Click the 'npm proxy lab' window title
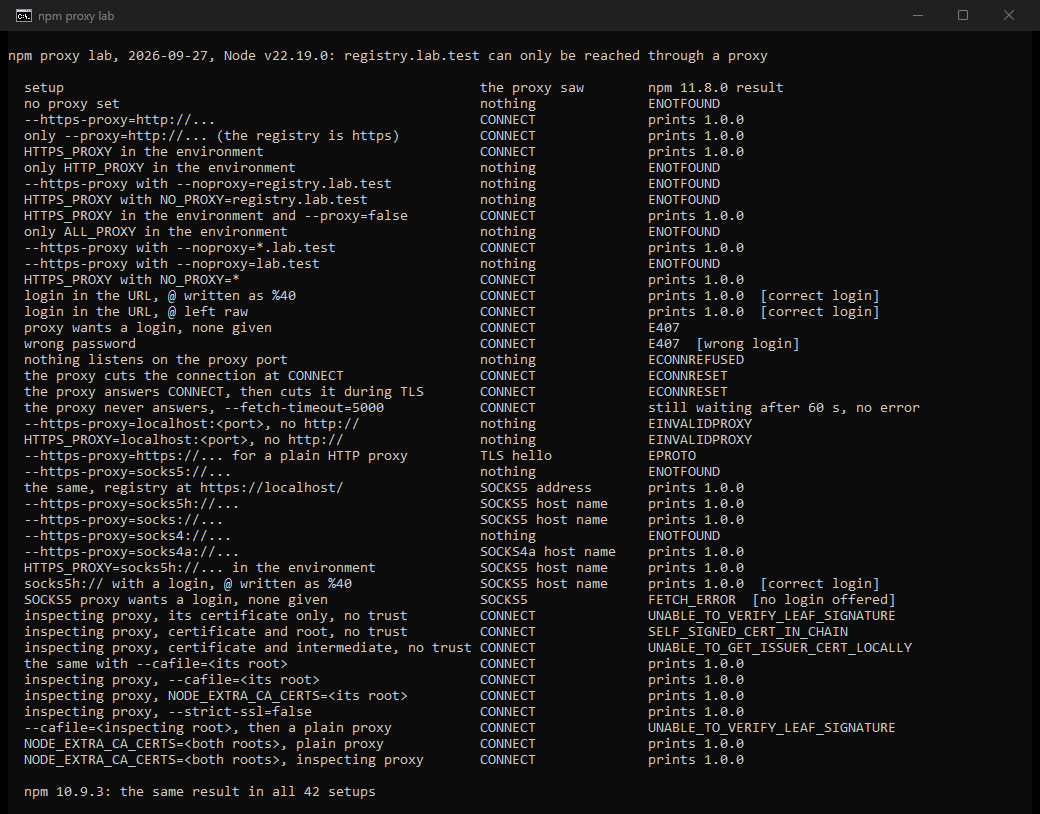The image size is (1040, 814). 76,16
